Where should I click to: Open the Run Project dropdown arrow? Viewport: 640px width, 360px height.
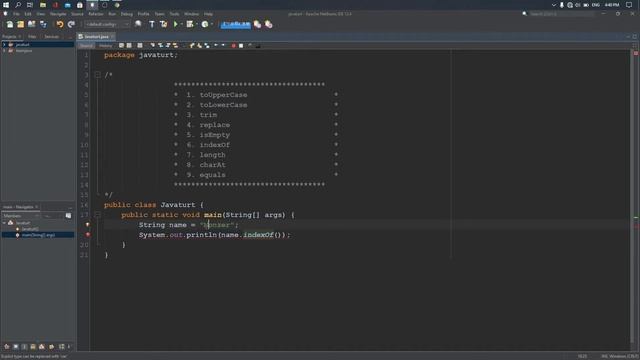(182, 24)
